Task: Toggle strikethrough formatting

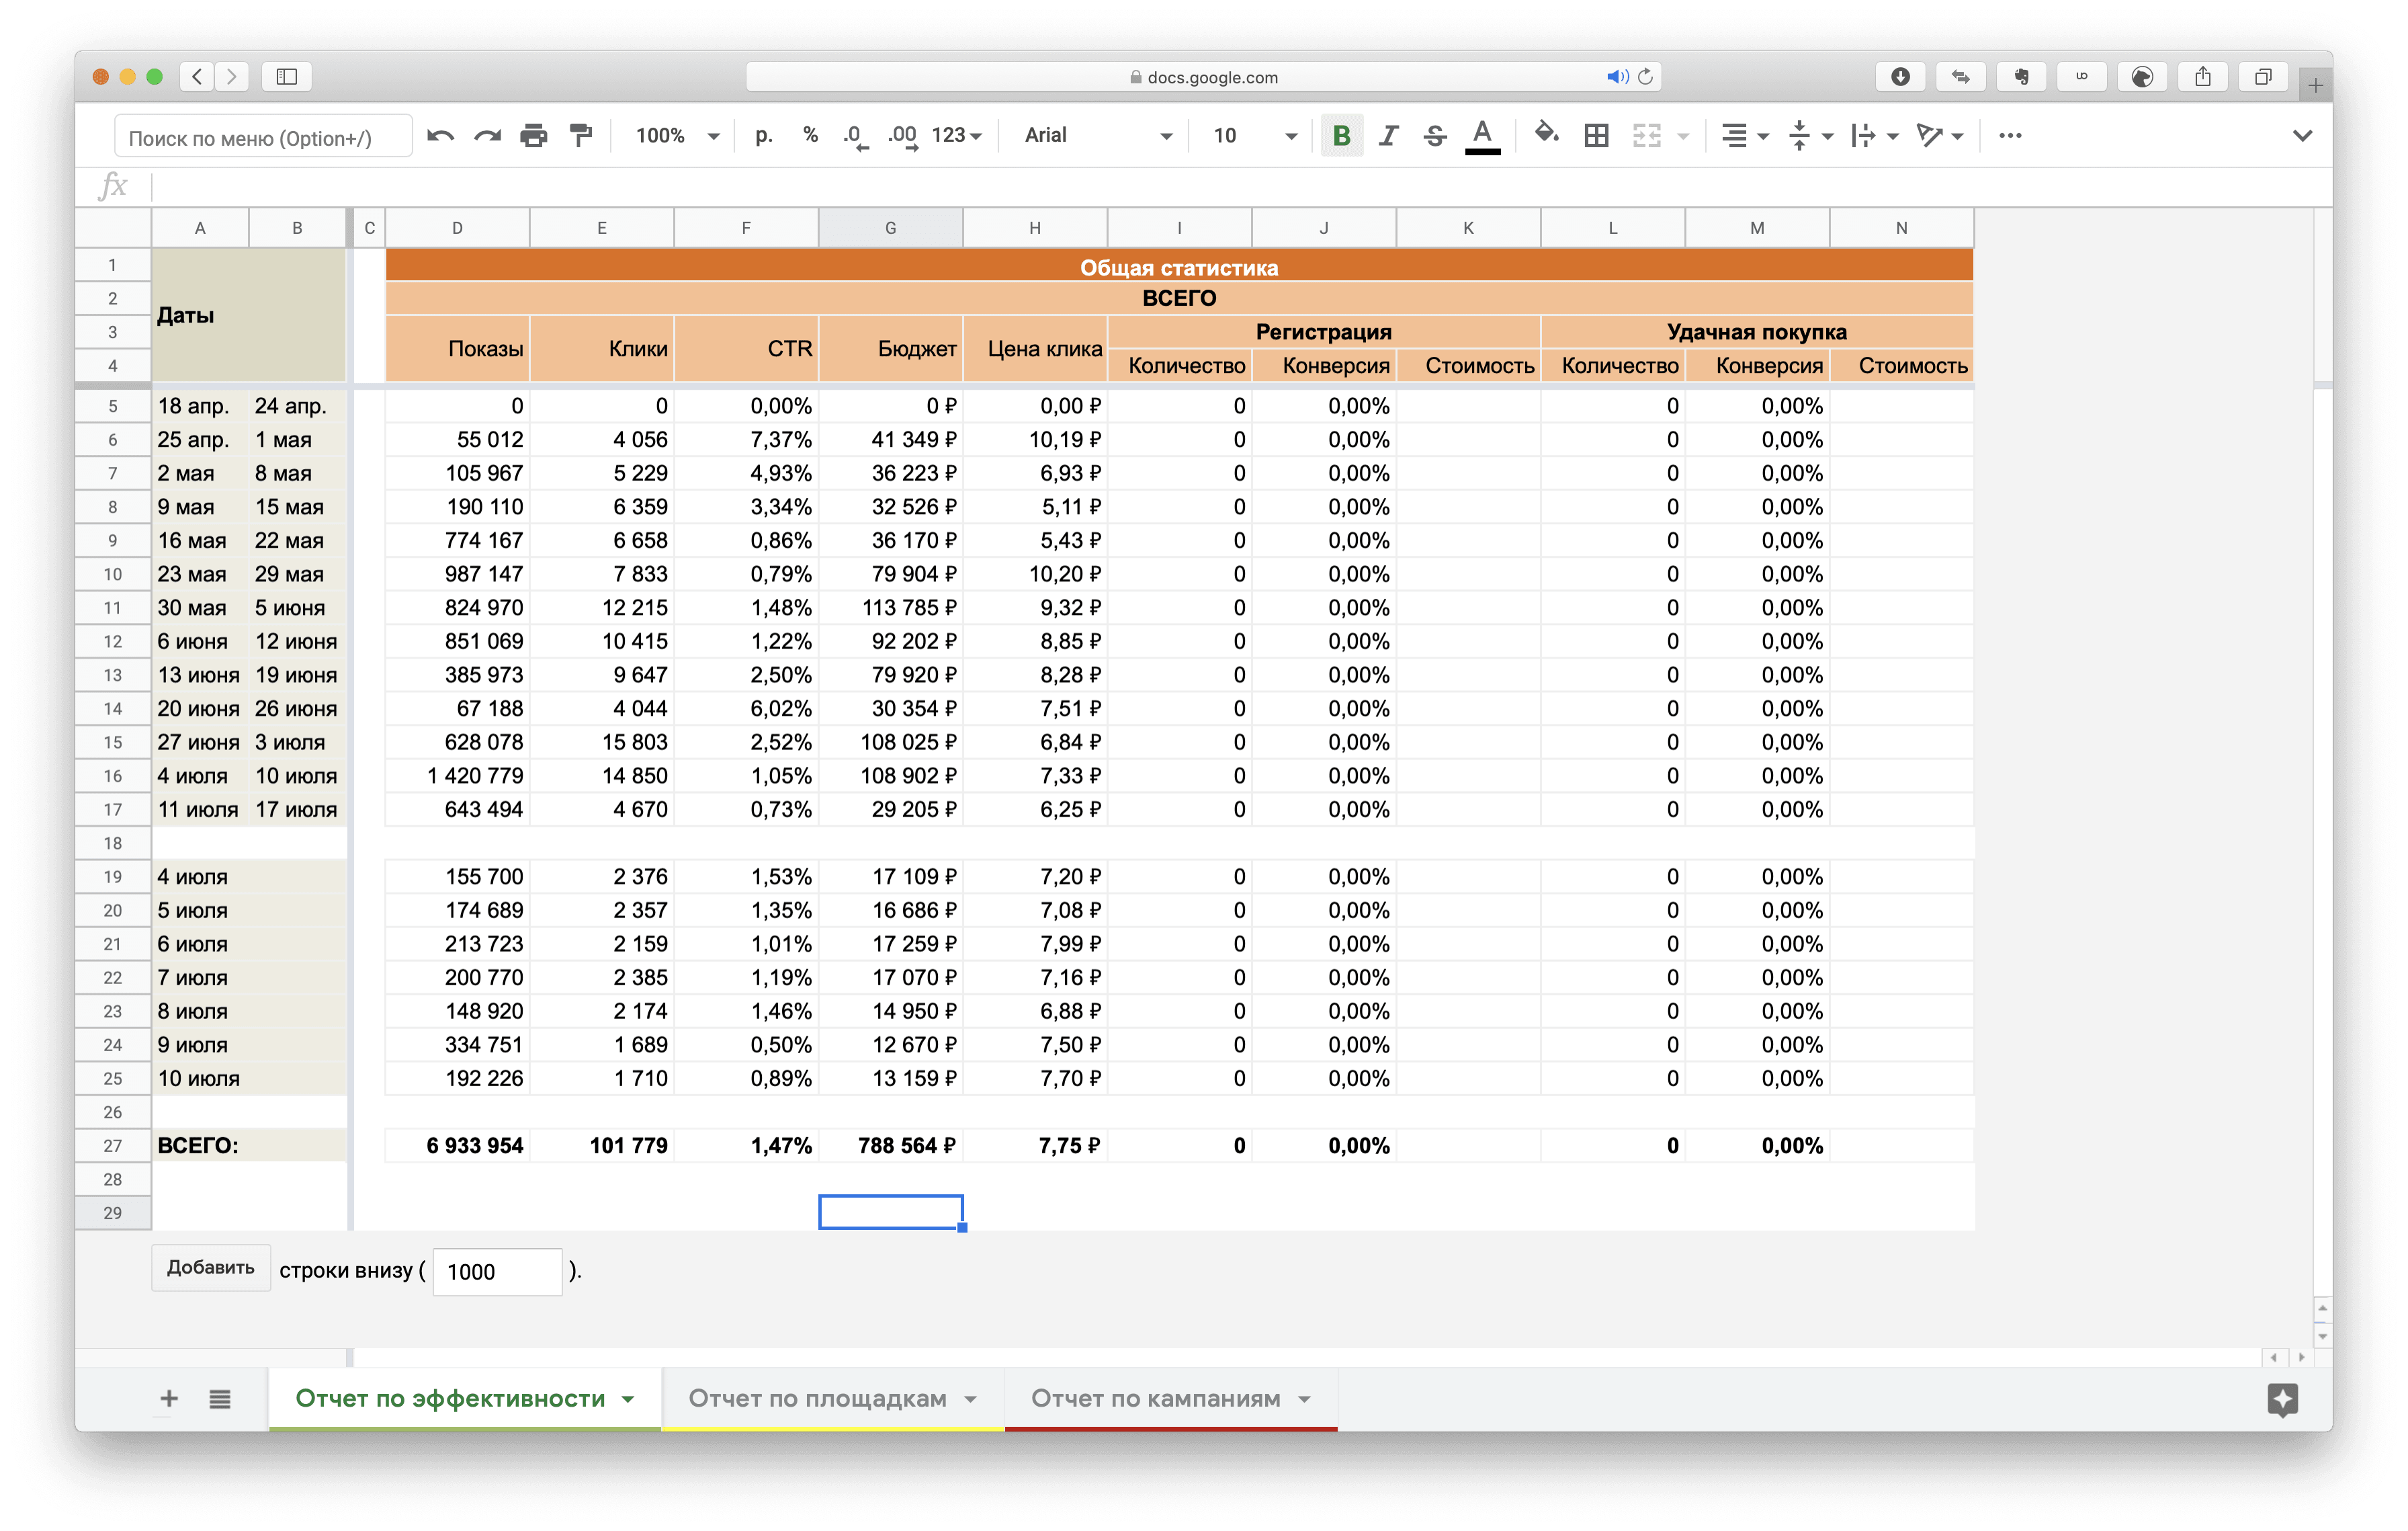Action: pos(1435,135)
